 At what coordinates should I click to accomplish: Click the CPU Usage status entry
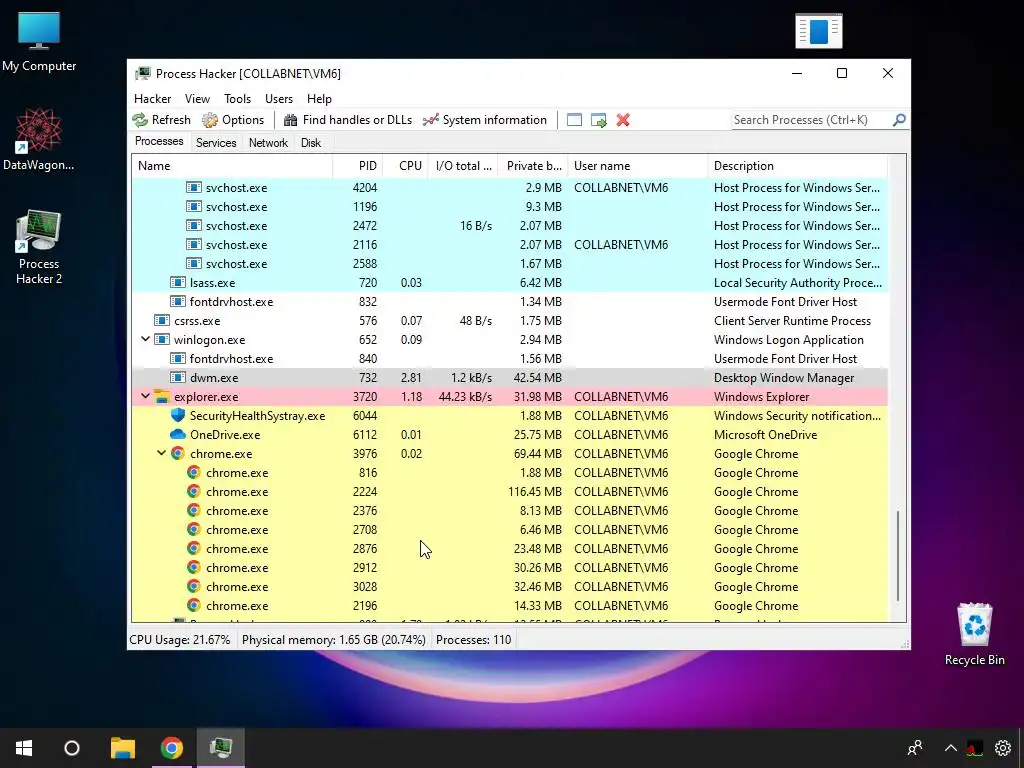pyautogui.click(x=180, y=640)
